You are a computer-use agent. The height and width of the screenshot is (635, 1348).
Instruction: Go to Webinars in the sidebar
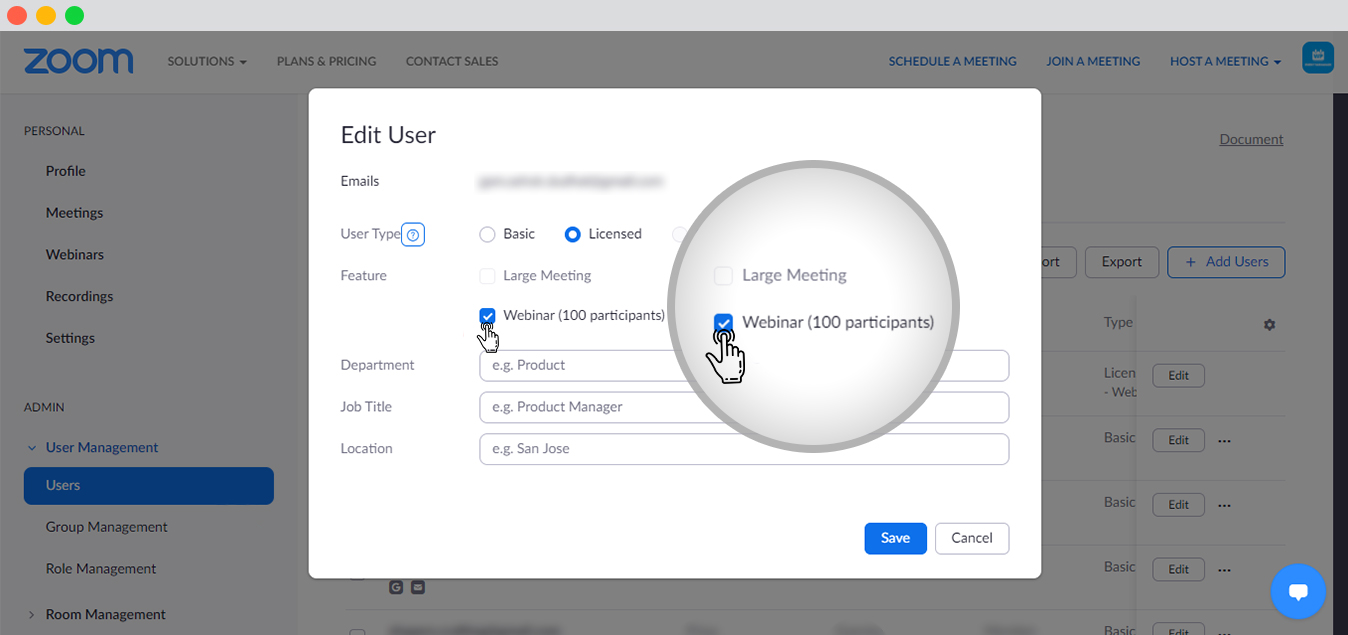click(x=75, y=255)
